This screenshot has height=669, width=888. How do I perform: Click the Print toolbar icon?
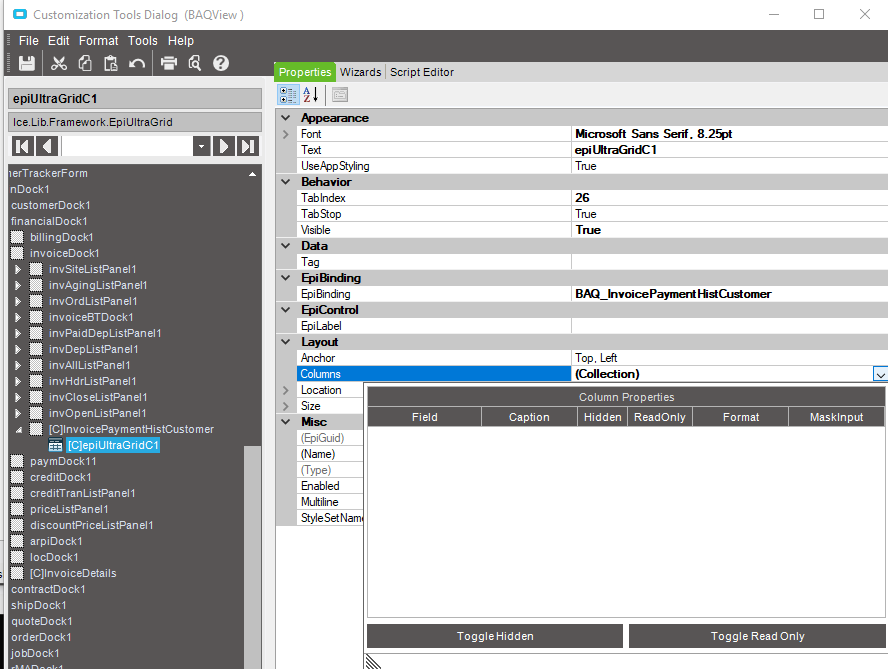169,63
